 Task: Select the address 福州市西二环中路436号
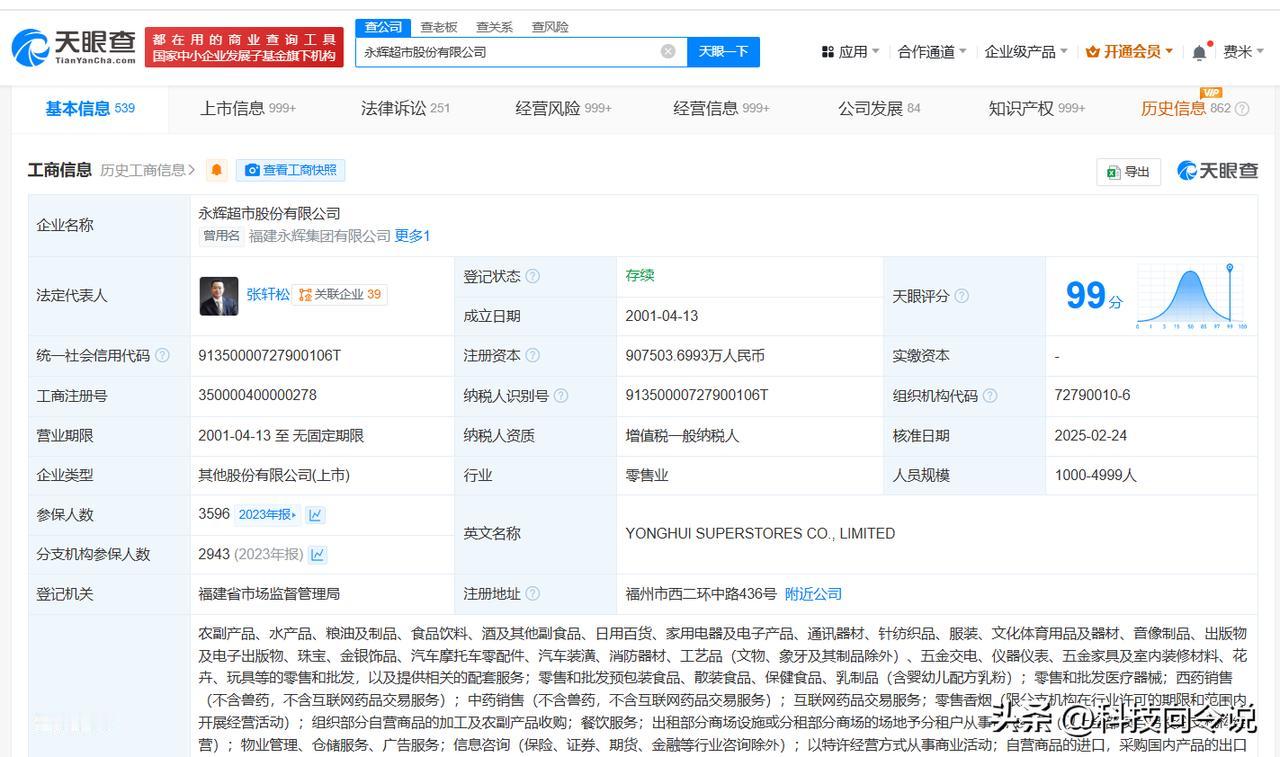[x=701, y=593]
